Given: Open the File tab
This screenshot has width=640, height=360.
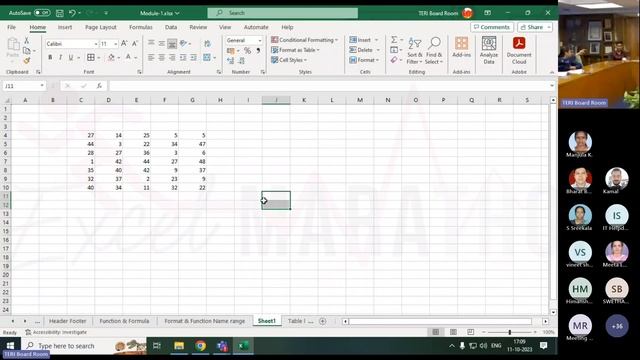Looking at the screenshot, I should click(11, 27).
